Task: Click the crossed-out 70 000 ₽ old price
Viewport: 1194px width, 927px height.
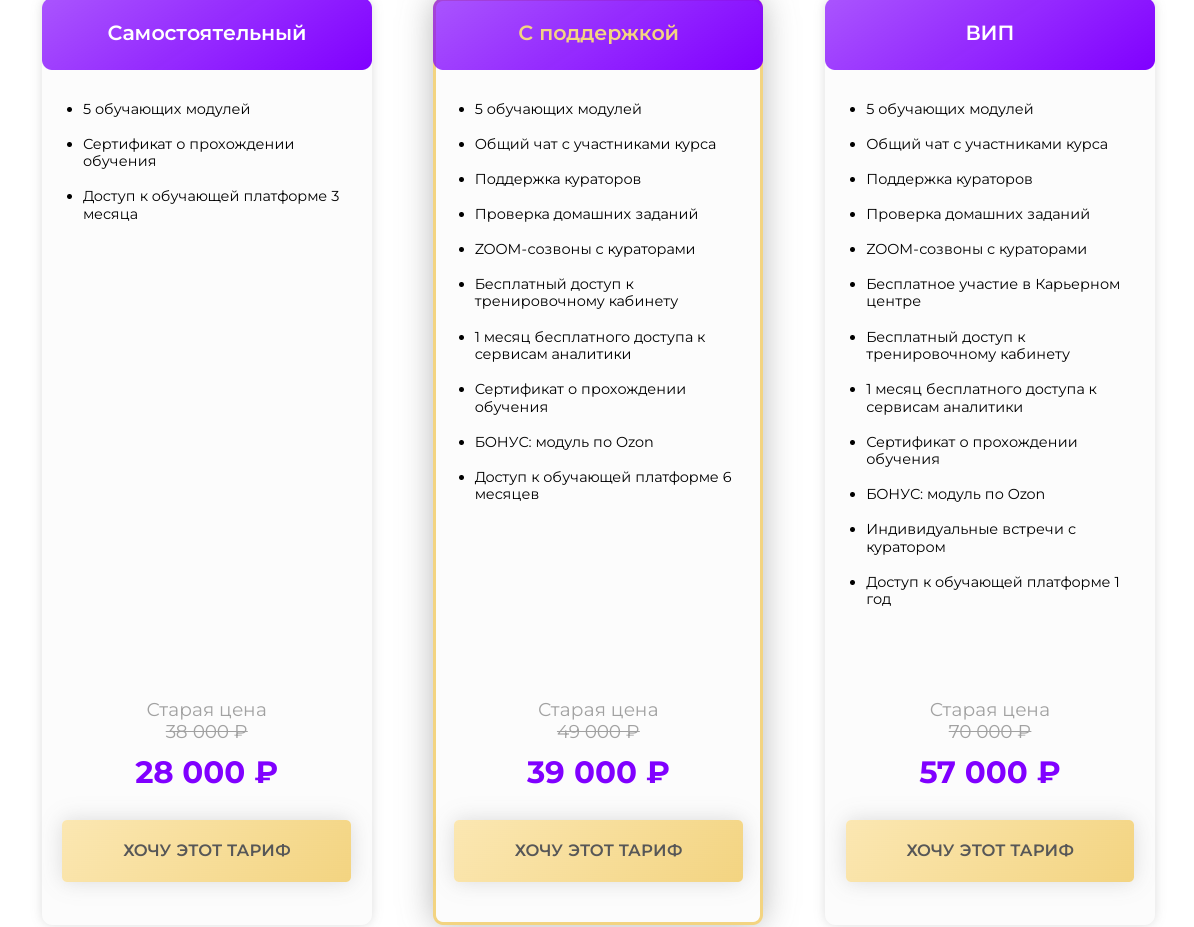Action: coord(990,732)
